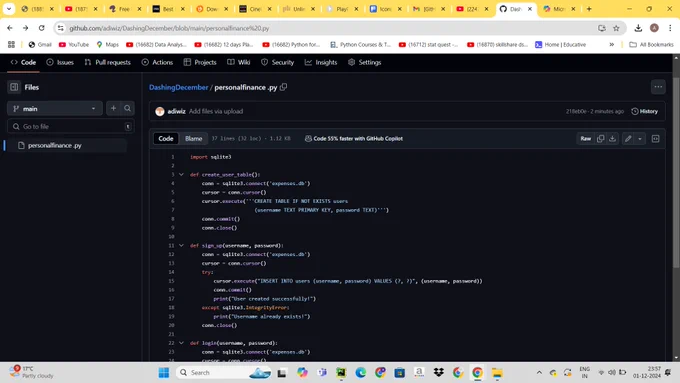Show hidden system tray icons
This screenshot has width=680, height=383.
coord(539,373)
